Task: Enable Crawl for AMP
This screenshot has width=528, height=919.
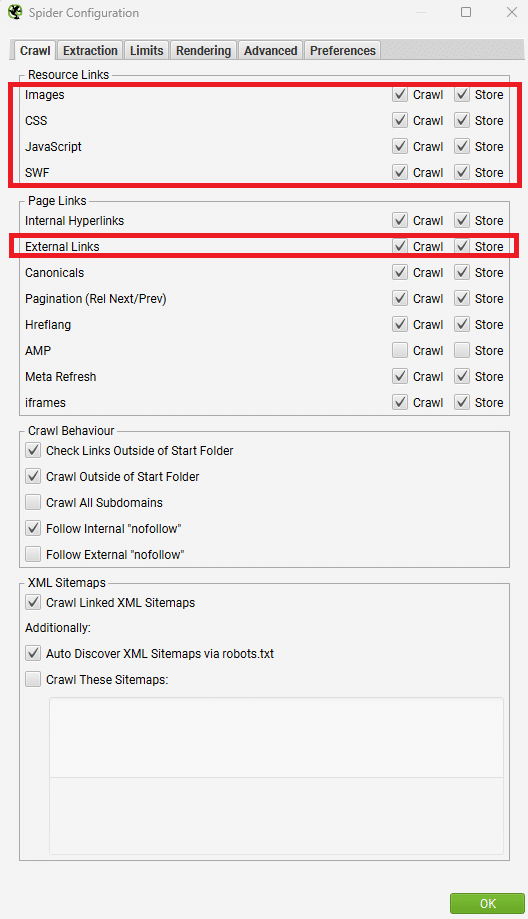Action: 400,350
